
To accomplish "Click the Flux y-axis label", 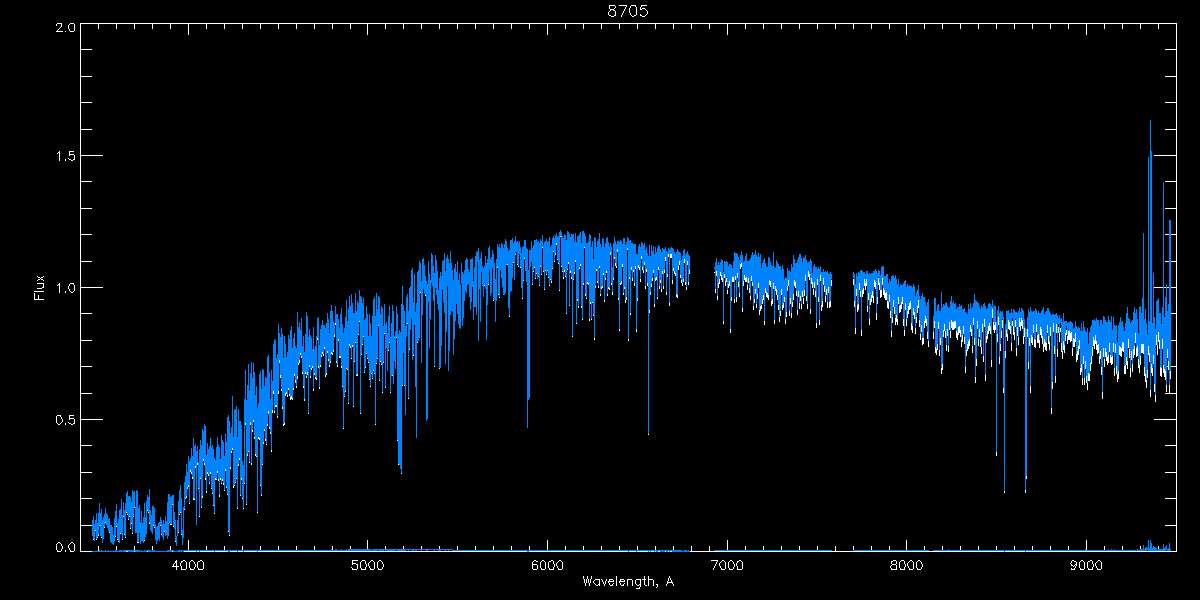I will (x=40, y=288).
